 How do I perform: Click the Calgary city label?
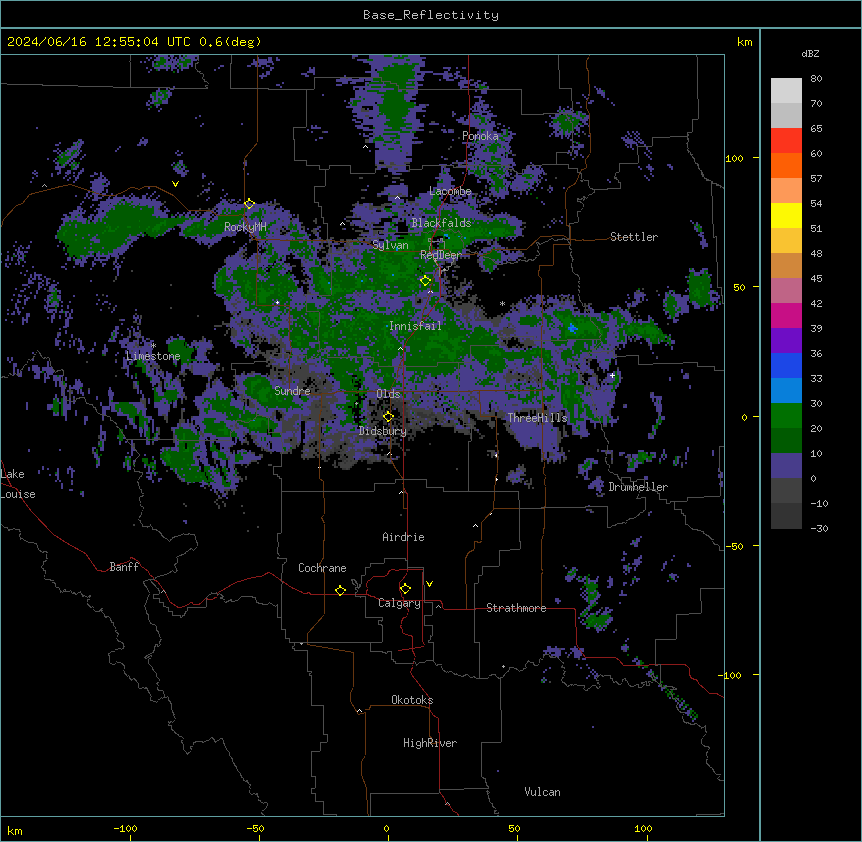click(x=399, y=603)
